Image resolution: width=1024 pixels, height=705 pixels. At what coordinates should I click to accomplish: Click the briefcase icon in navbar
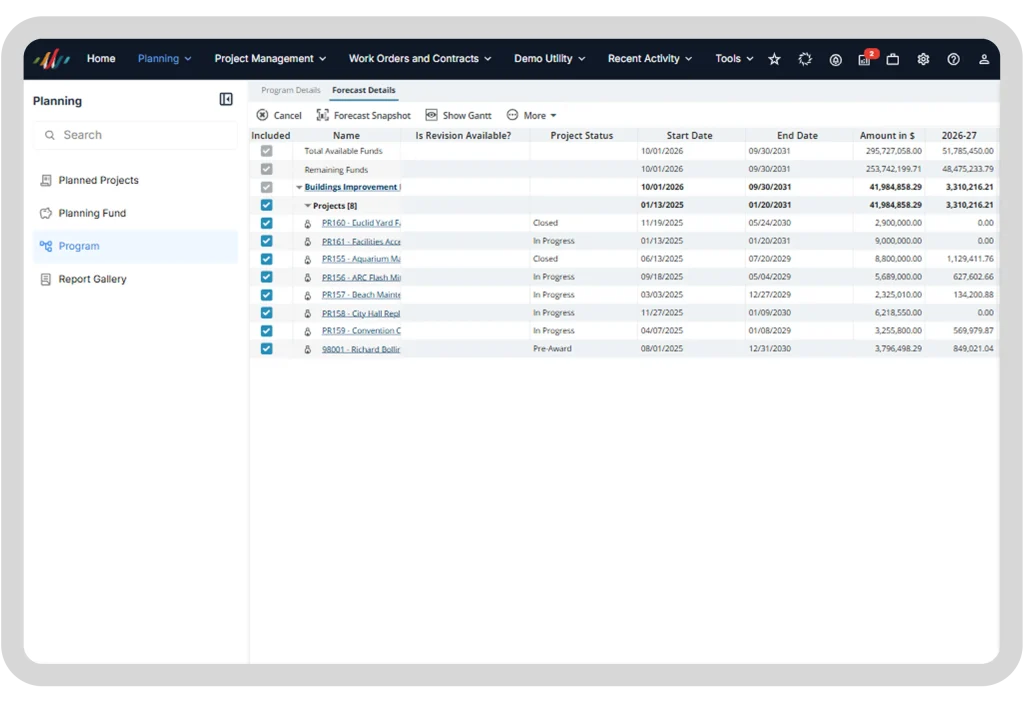893,59
